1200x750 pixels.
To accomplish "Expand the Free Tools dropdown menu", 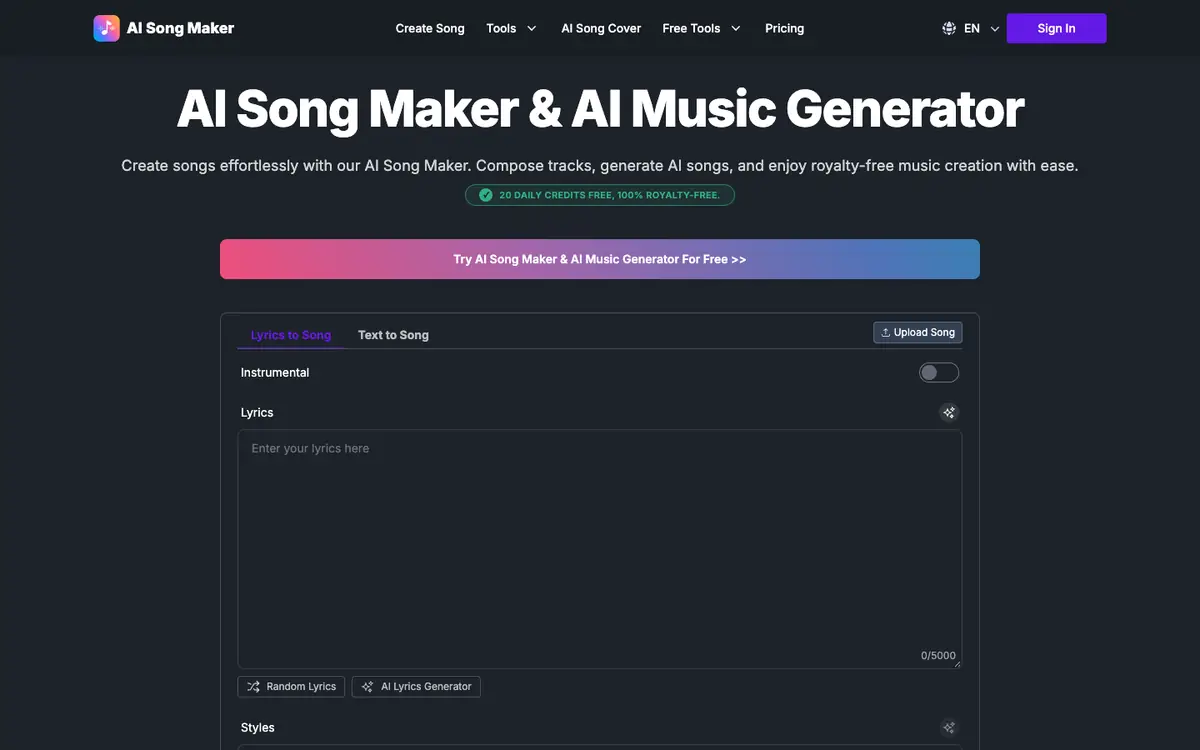I will tap(702, 28).
